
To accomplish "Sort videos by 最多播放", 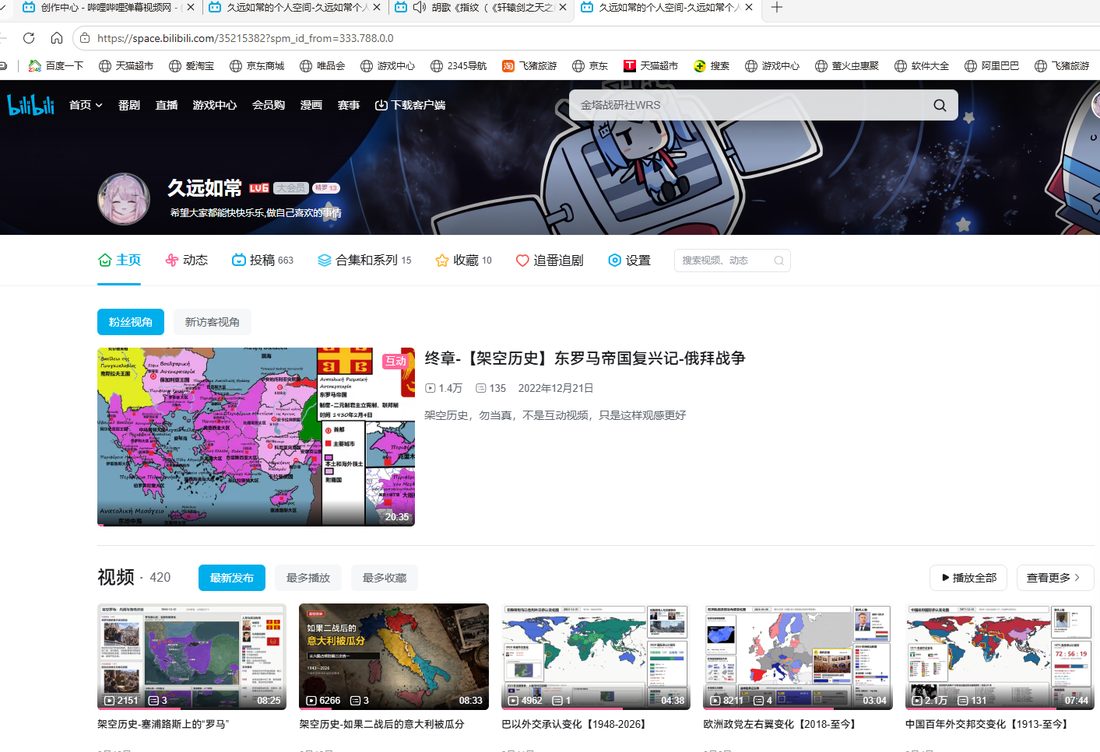I will tap(308, 578).
